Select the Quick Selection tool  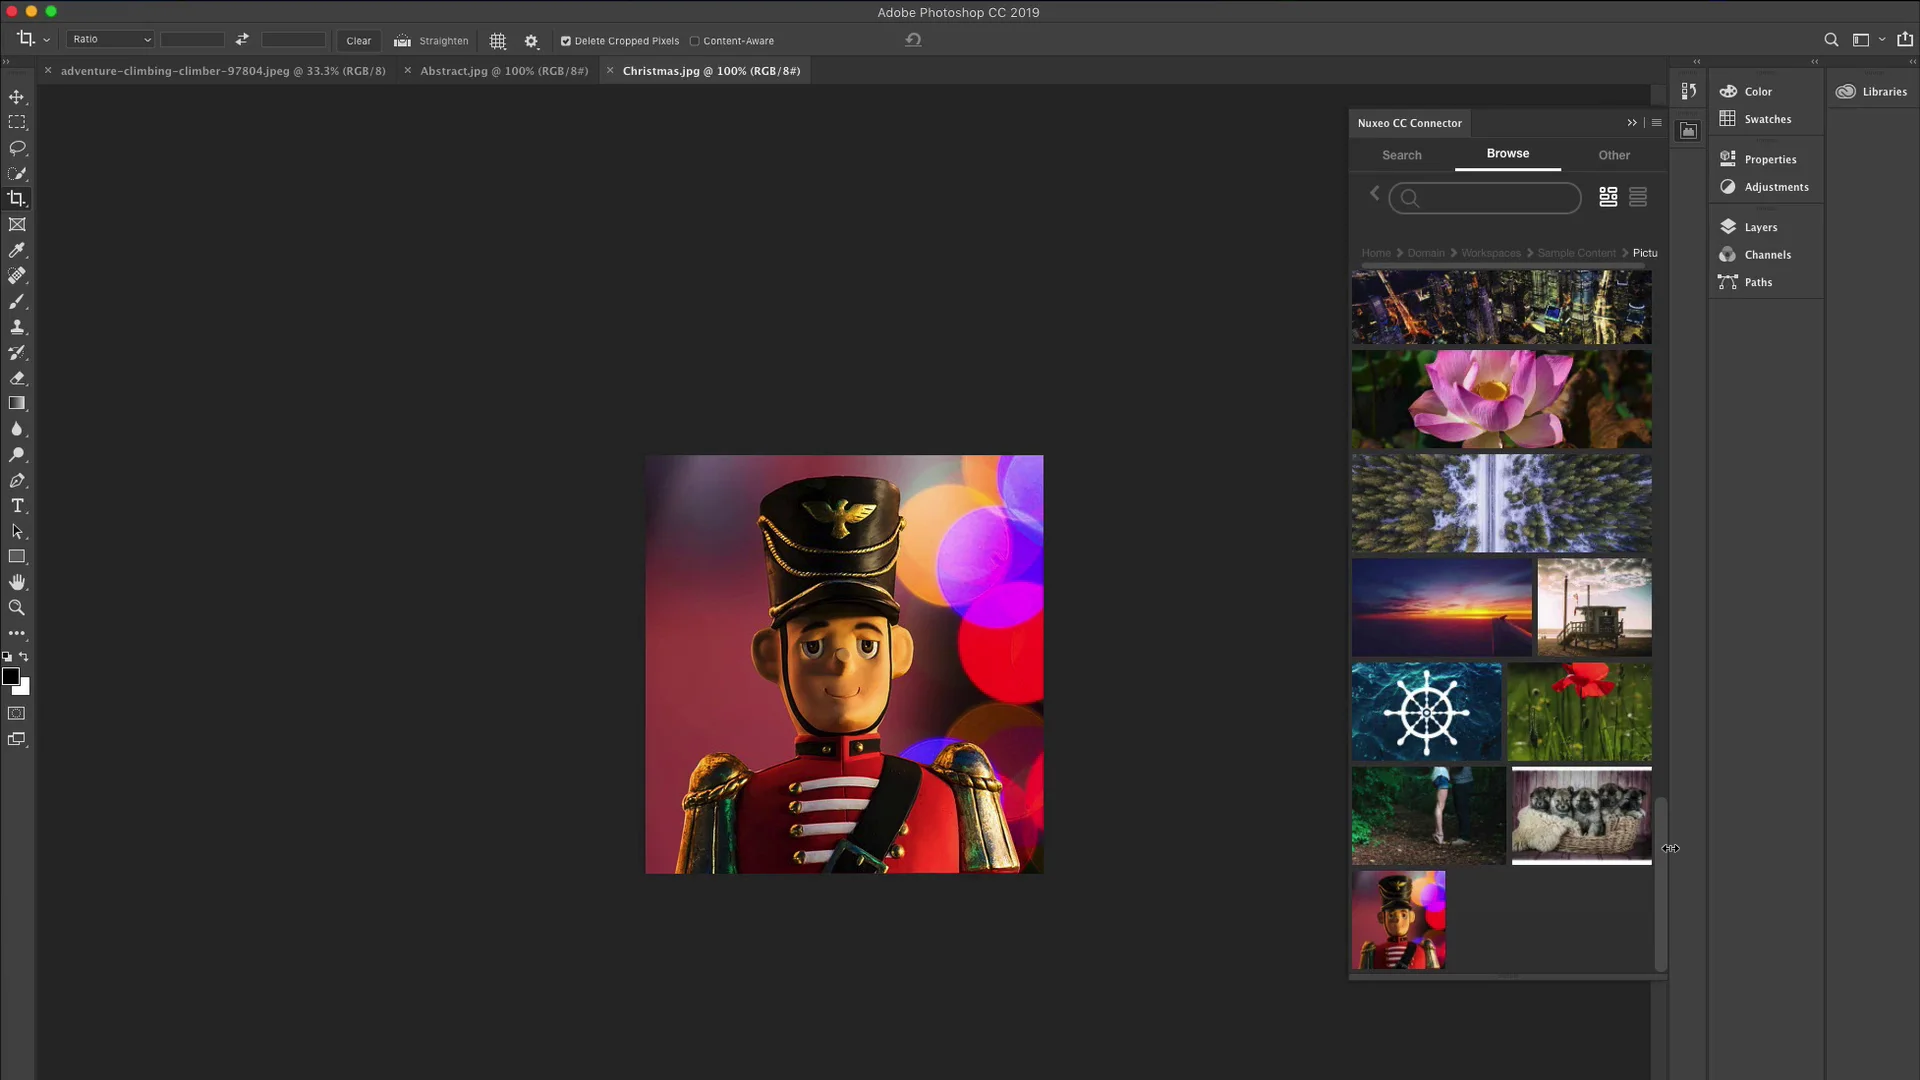point(17,173)
